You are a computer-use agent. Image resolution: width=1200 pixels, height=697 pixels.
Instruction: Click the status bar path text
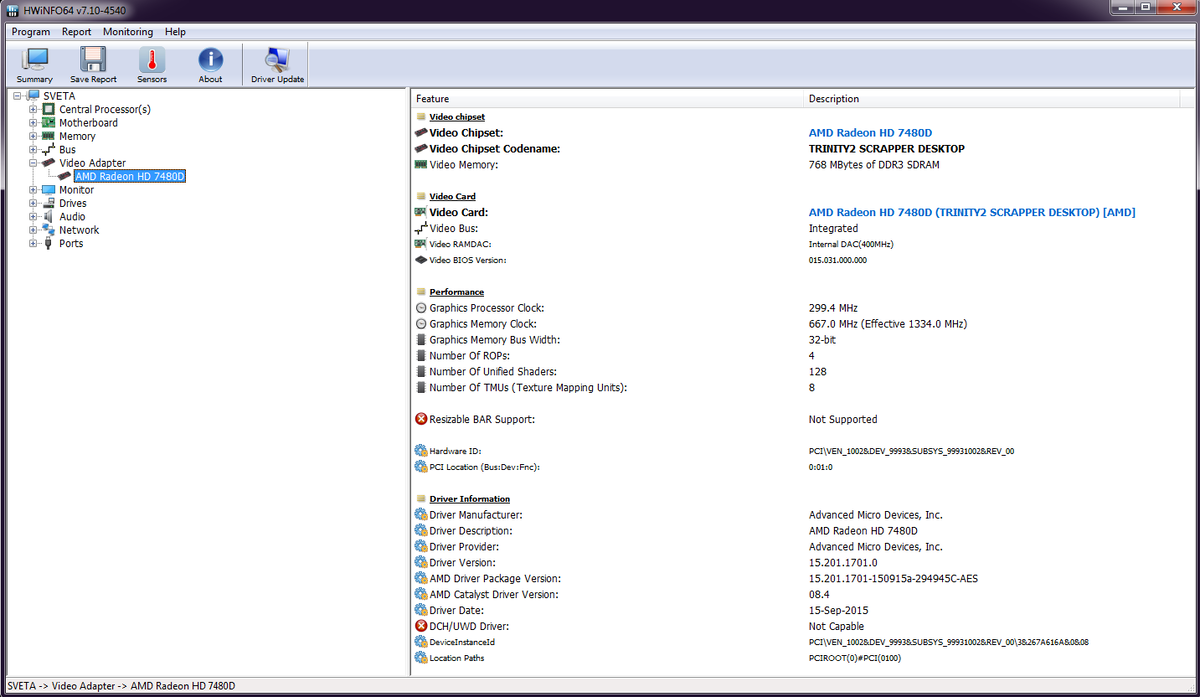121,686
